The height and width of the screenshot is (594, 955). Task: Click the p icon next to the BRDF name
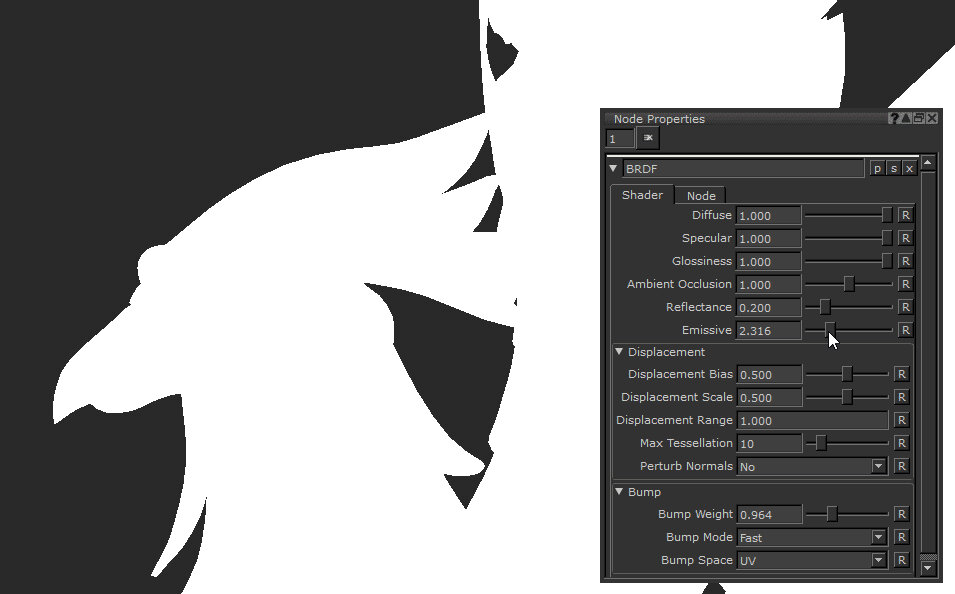tap(877, 168)
